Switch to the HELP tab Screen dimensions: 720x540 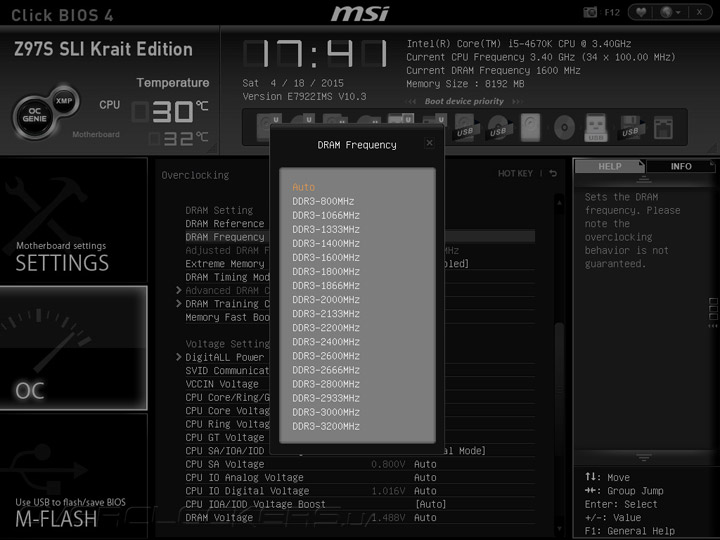point(609,166)
